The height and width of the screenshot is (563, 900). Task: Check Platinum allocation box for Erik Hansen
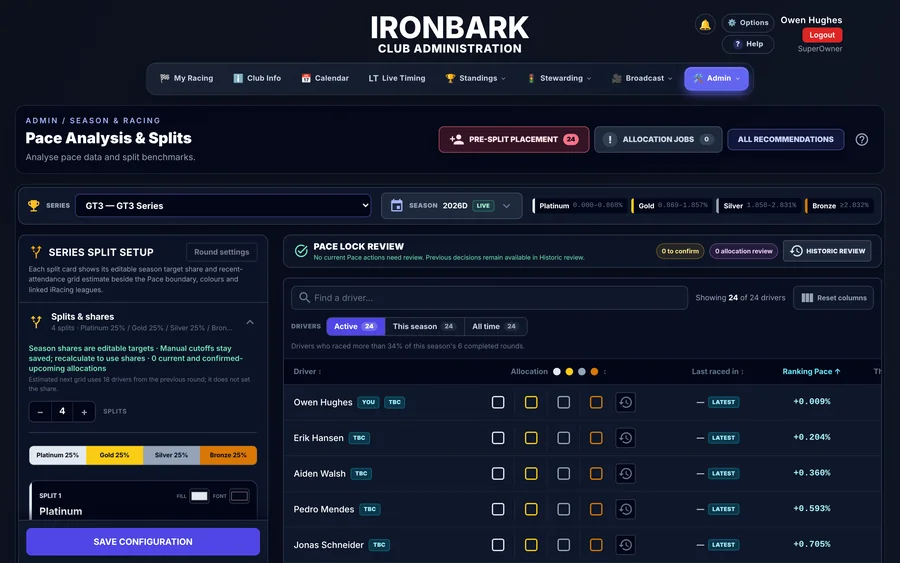[x=498, y=438]
